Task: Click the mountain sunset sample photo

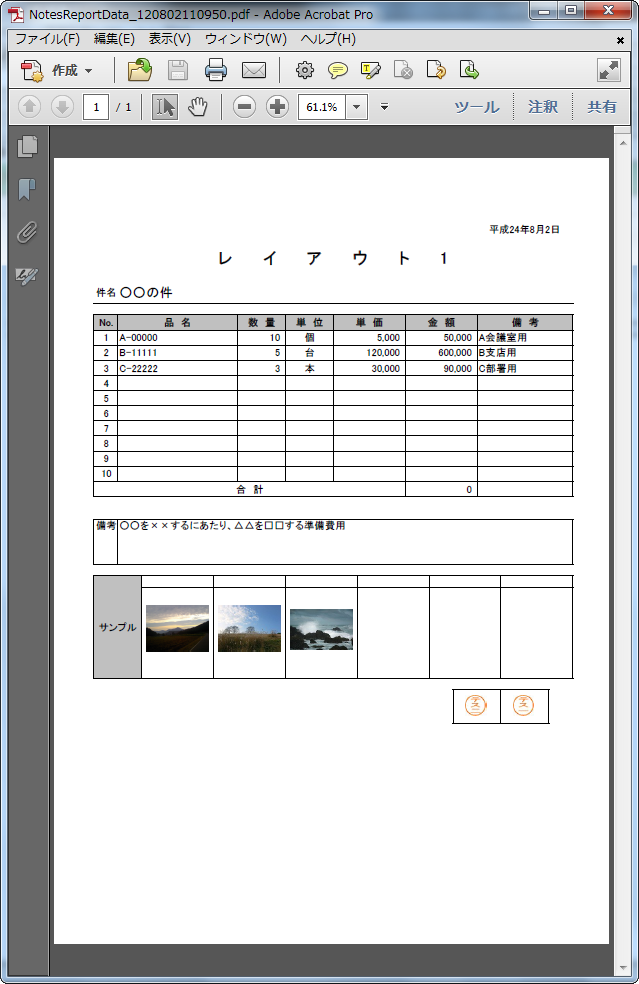Action: coord(178,628)
